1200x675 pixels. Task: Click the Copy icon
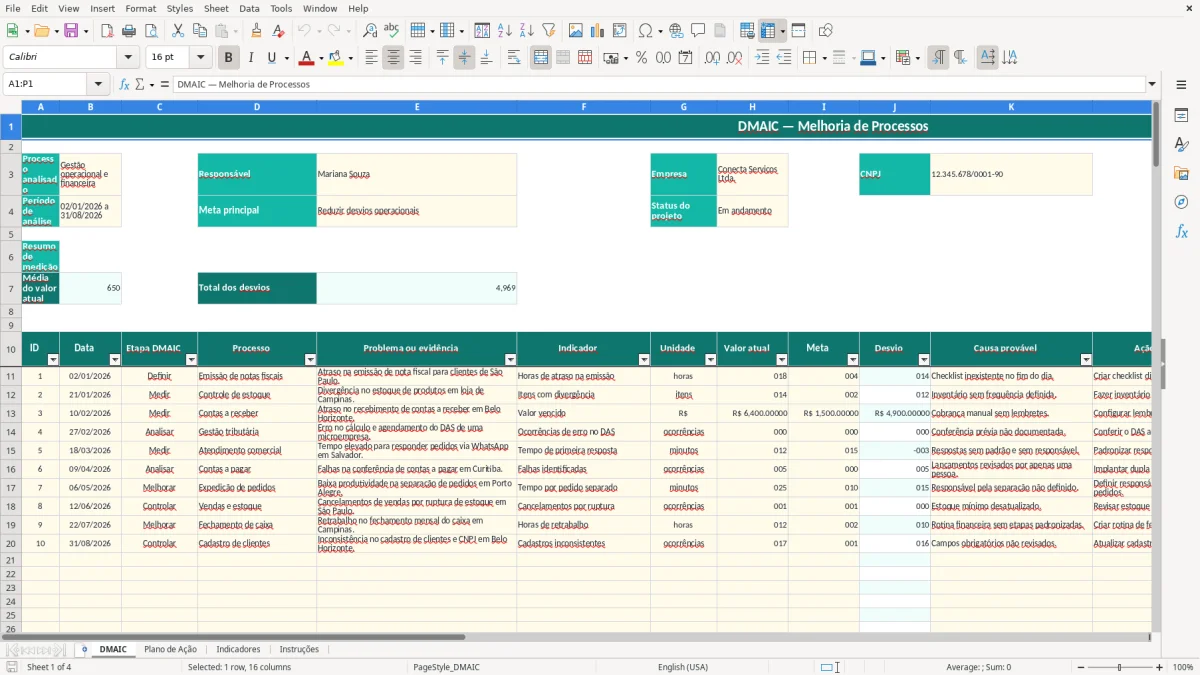click(200, 31)
